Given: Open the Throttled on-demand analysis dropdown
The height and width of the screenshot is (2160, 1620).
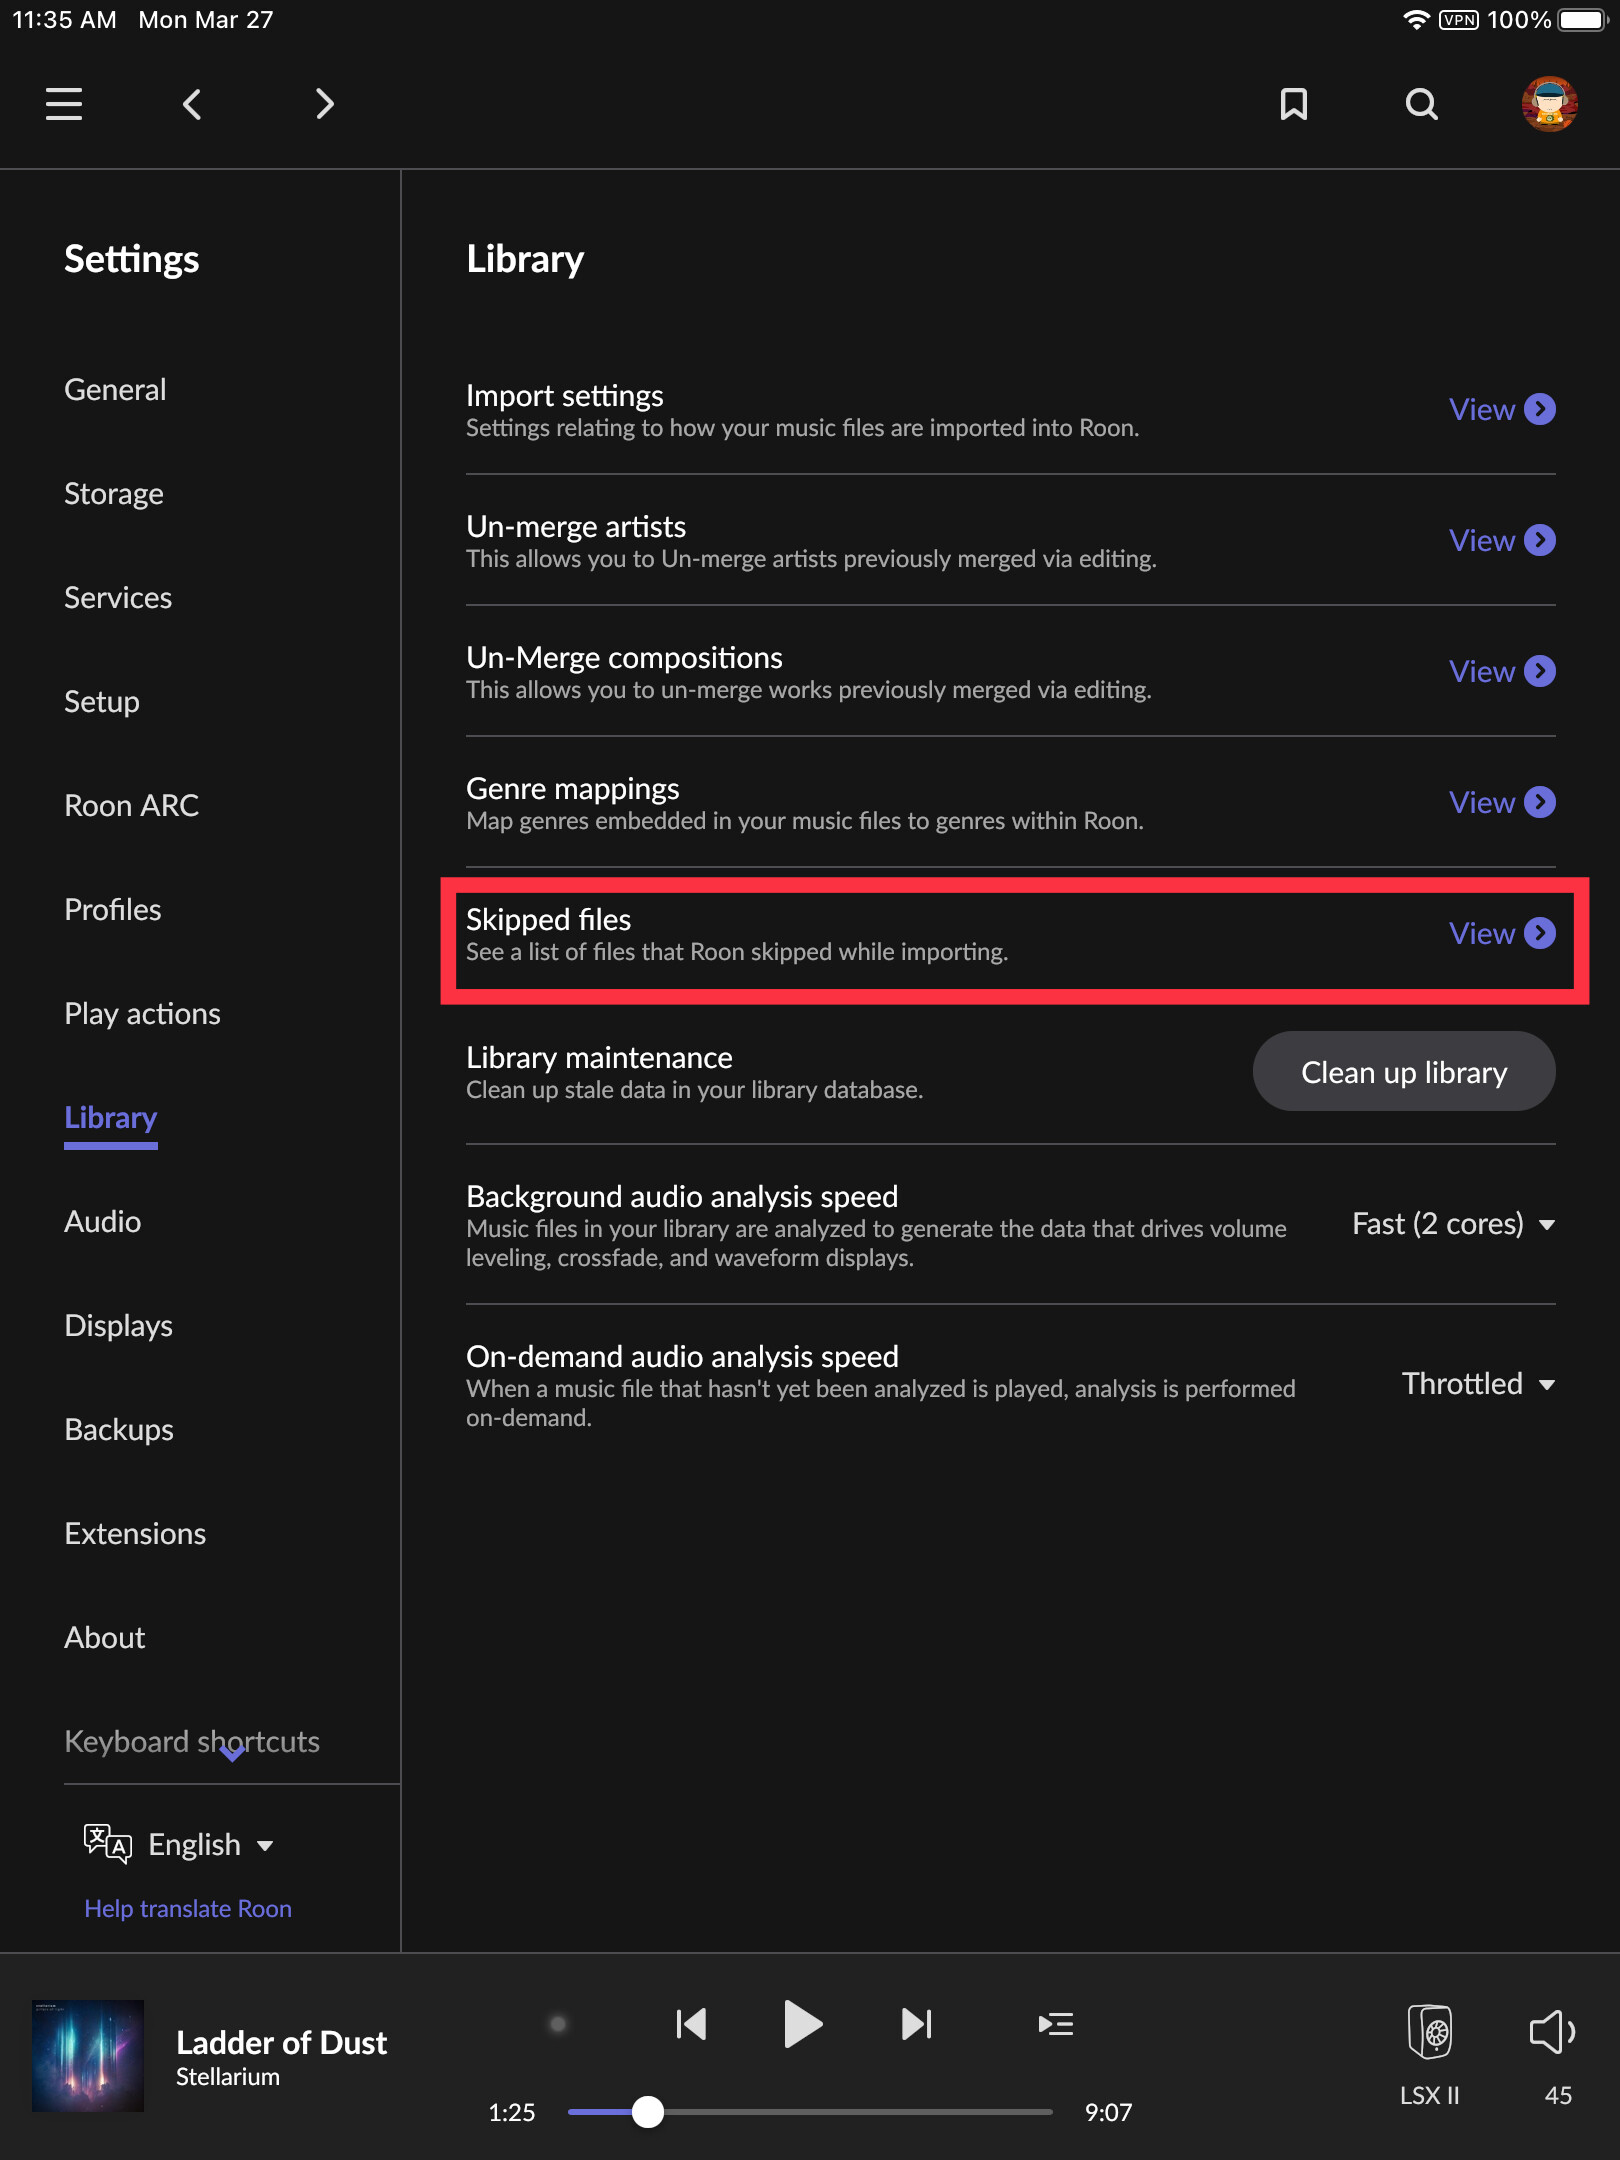Looking at the screenshot, I should (1478, 1384).
